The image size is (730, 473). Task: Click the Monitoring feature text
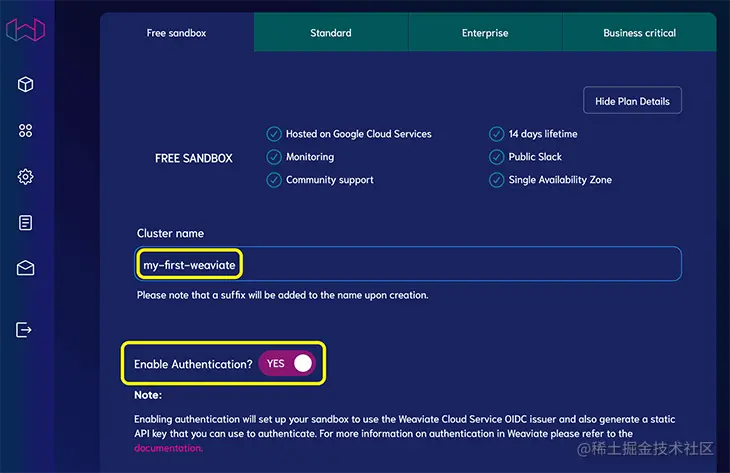(310, 157)
